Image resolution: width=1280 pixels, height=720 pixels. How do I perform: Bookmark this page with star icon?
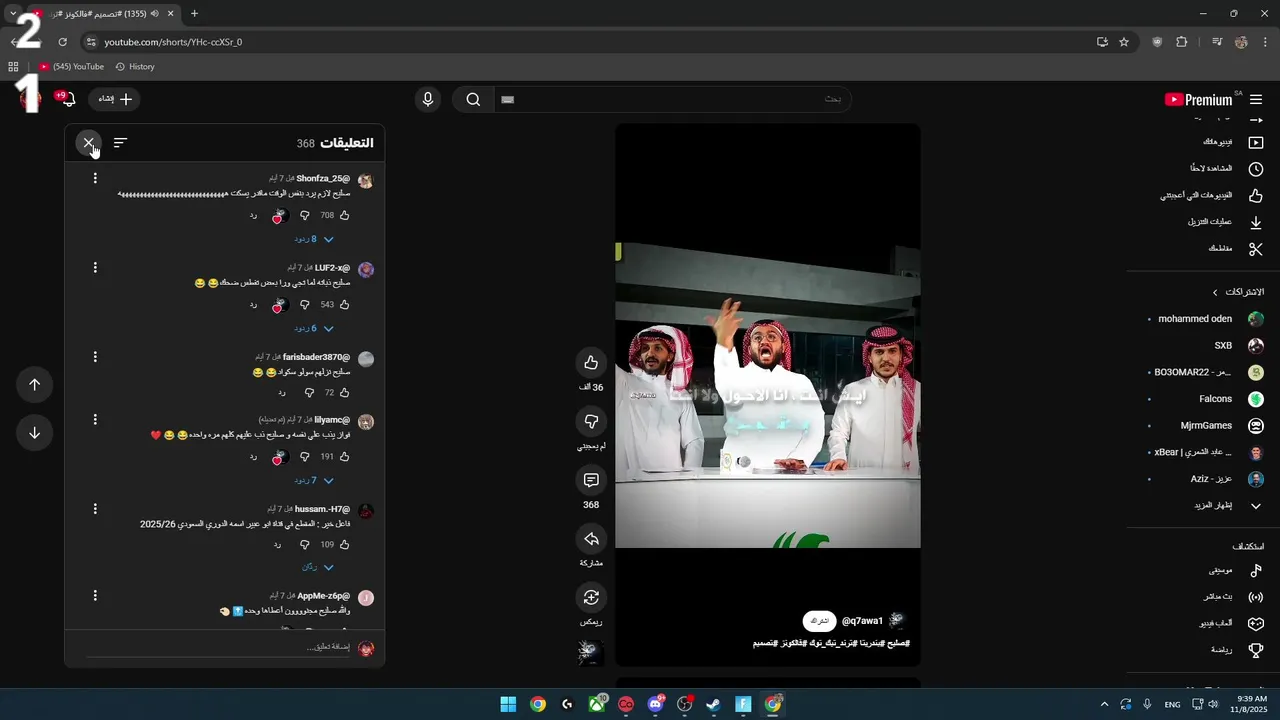pos(1124,42)
